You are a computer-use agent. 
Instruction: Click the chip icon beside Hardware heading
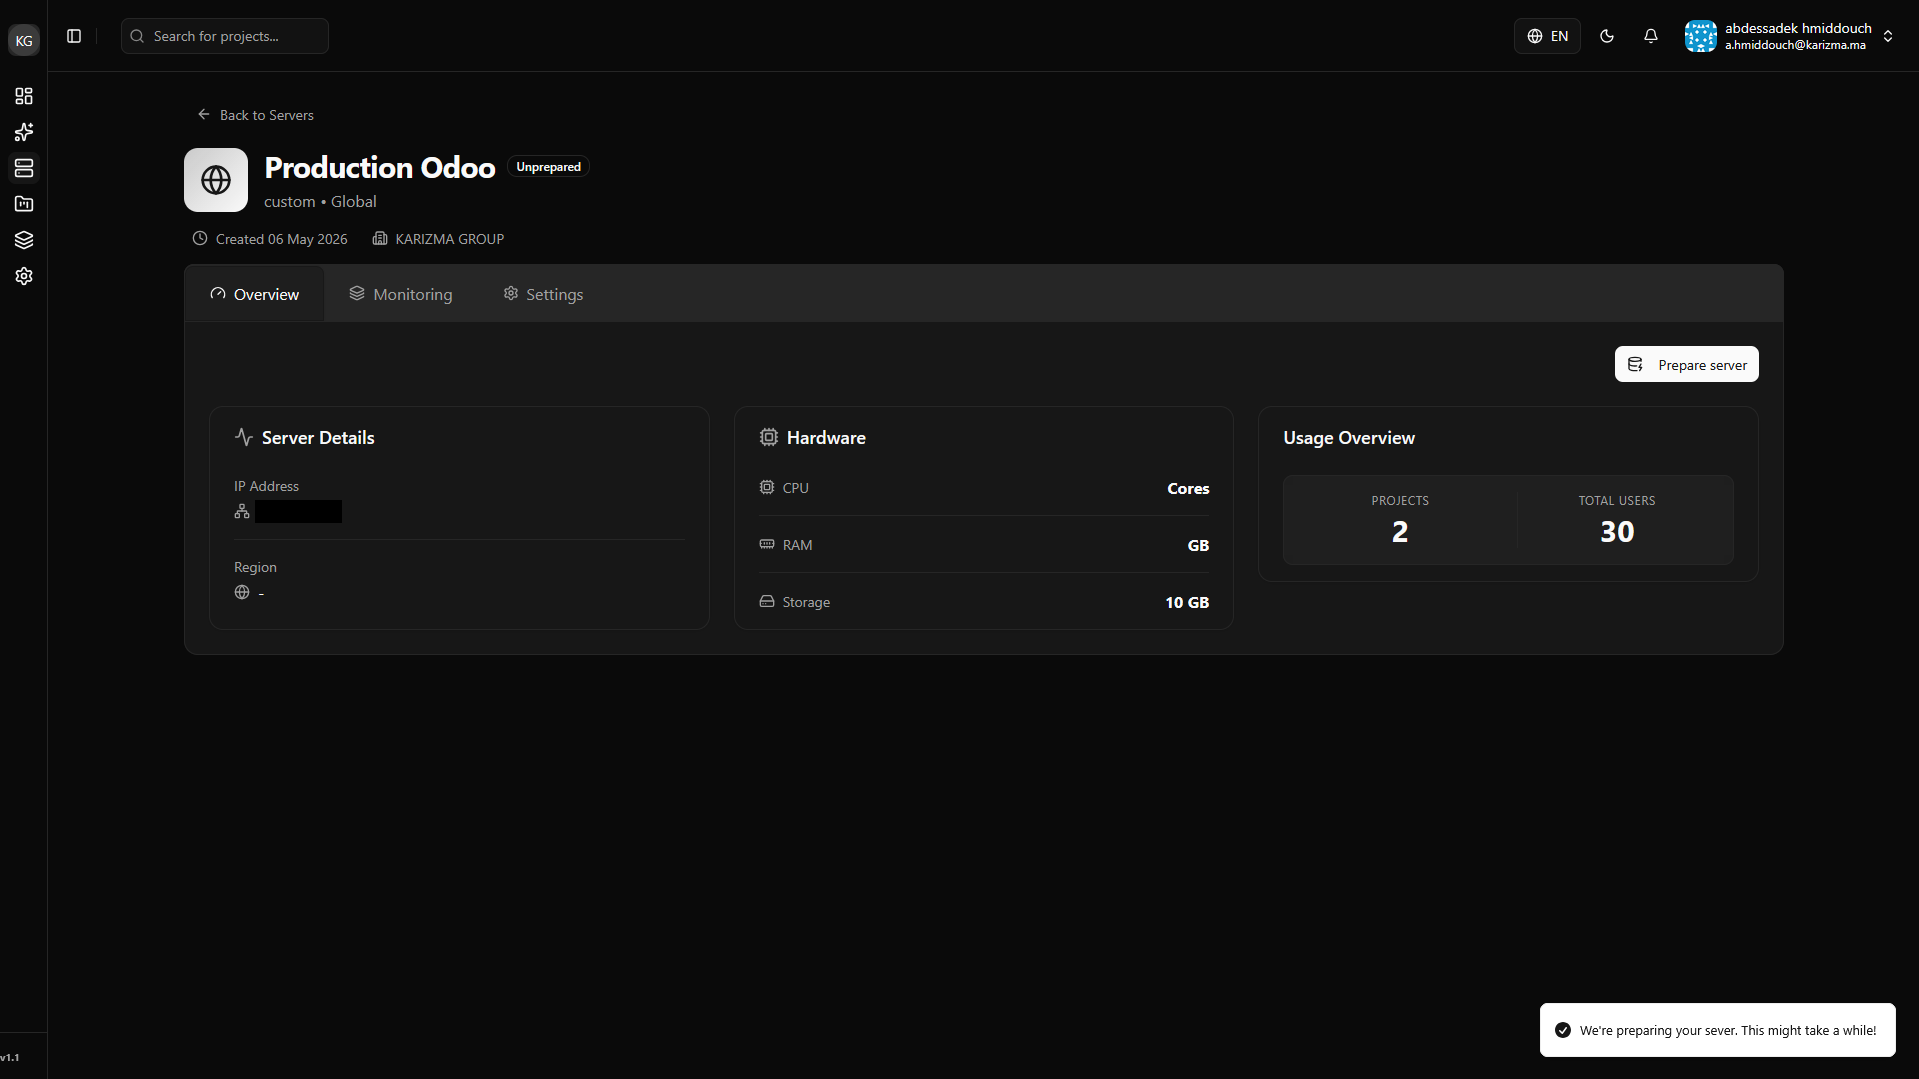(x=768, y=437)
